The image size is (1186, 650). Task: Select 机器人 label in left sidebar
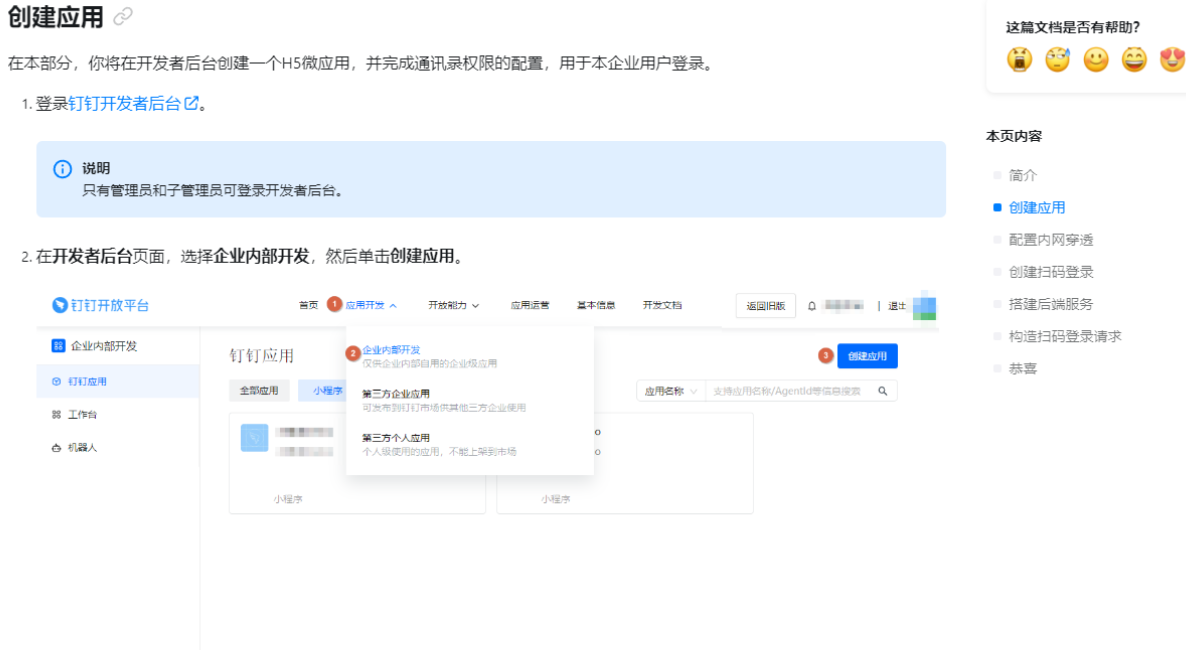[82, 447]
